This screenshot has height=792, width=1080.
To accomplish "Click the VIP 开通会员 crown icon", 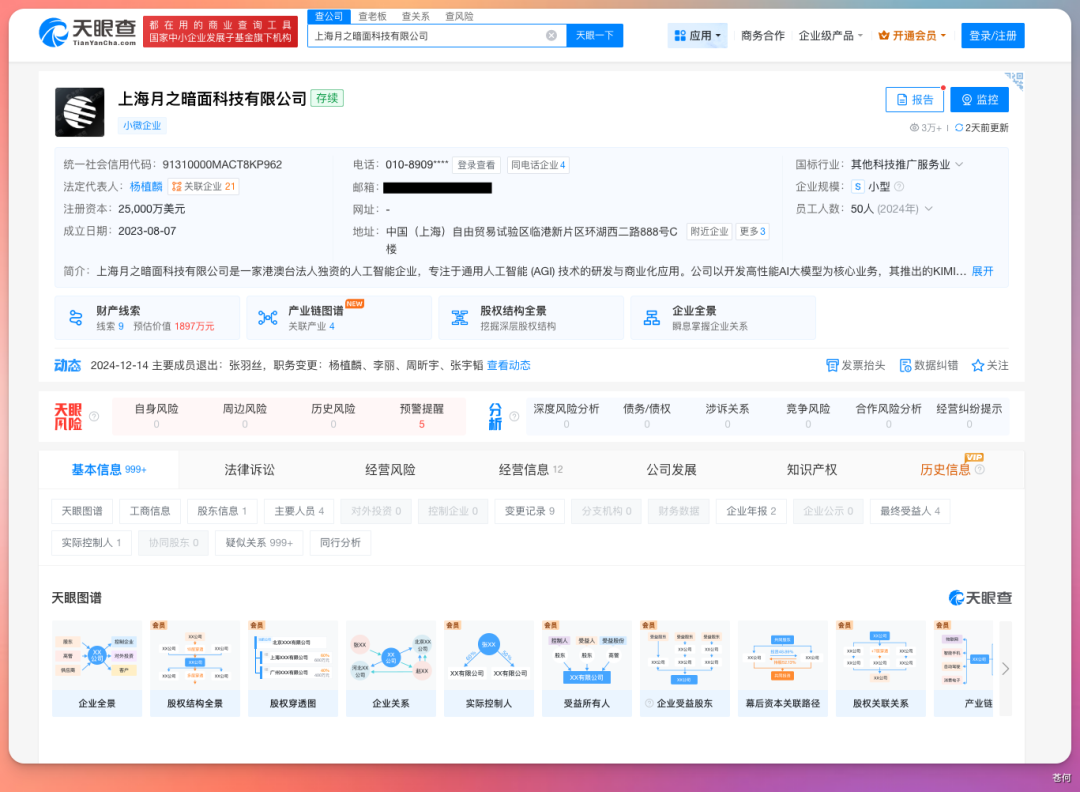I will pyautogui.click(x=884, y=36).
